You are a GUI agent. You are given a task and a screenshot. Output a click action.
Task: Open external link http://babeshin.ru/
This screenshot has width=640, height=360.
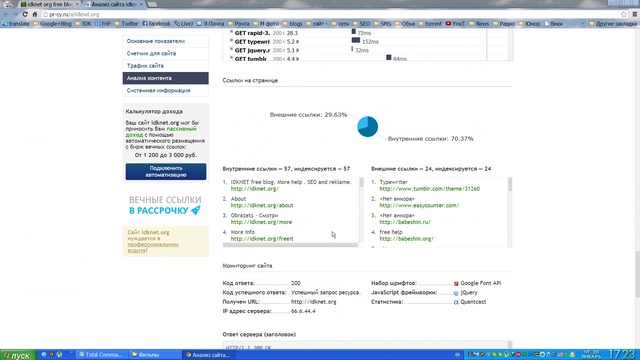[x=405, y=222]
